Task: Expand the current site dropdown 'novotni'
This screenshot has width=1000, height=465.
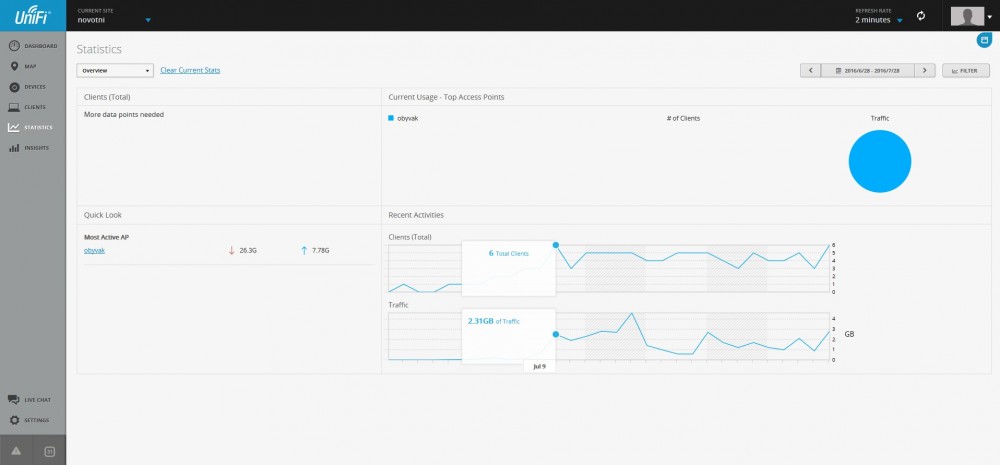Action: pos(147,20)
